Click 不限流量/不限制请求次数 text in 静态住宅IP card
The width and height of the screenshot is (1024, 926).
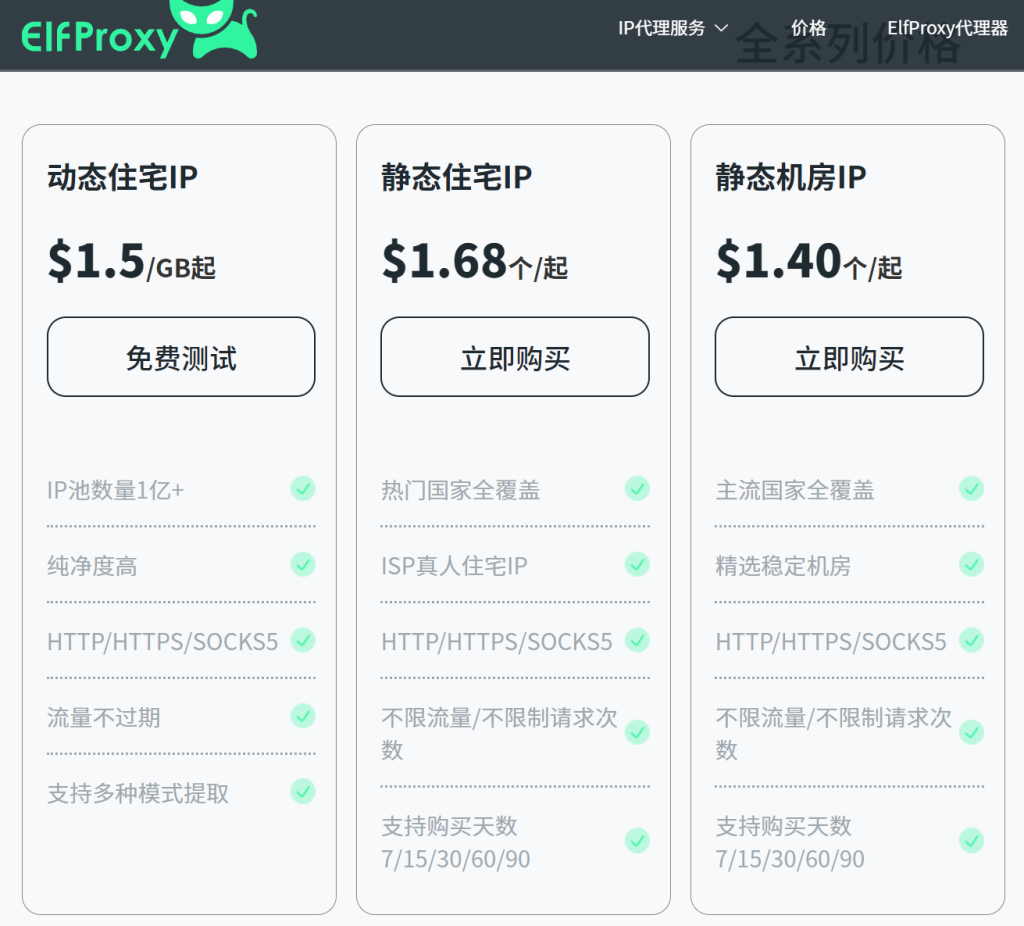click(500, 733)
